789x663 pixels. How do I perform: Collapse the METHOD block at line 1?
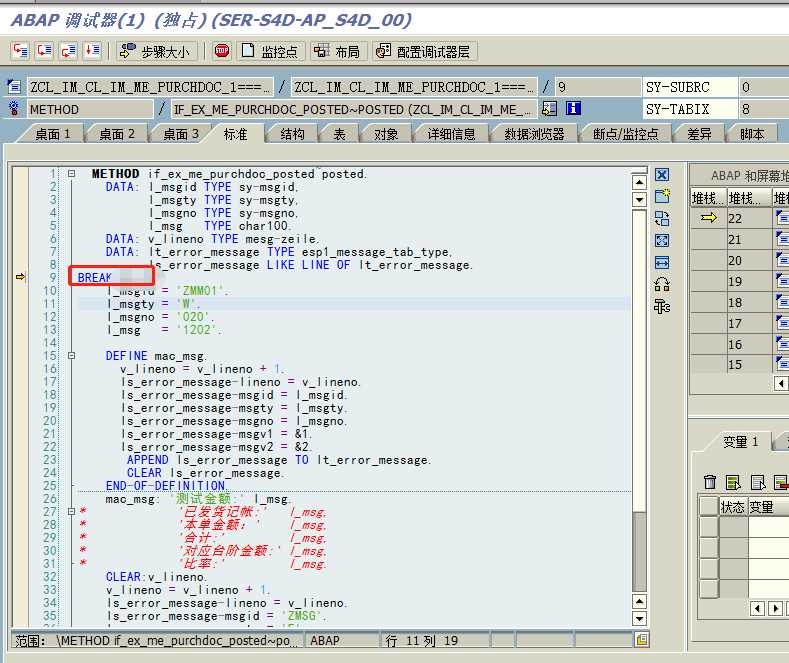(x=71, y=174)
